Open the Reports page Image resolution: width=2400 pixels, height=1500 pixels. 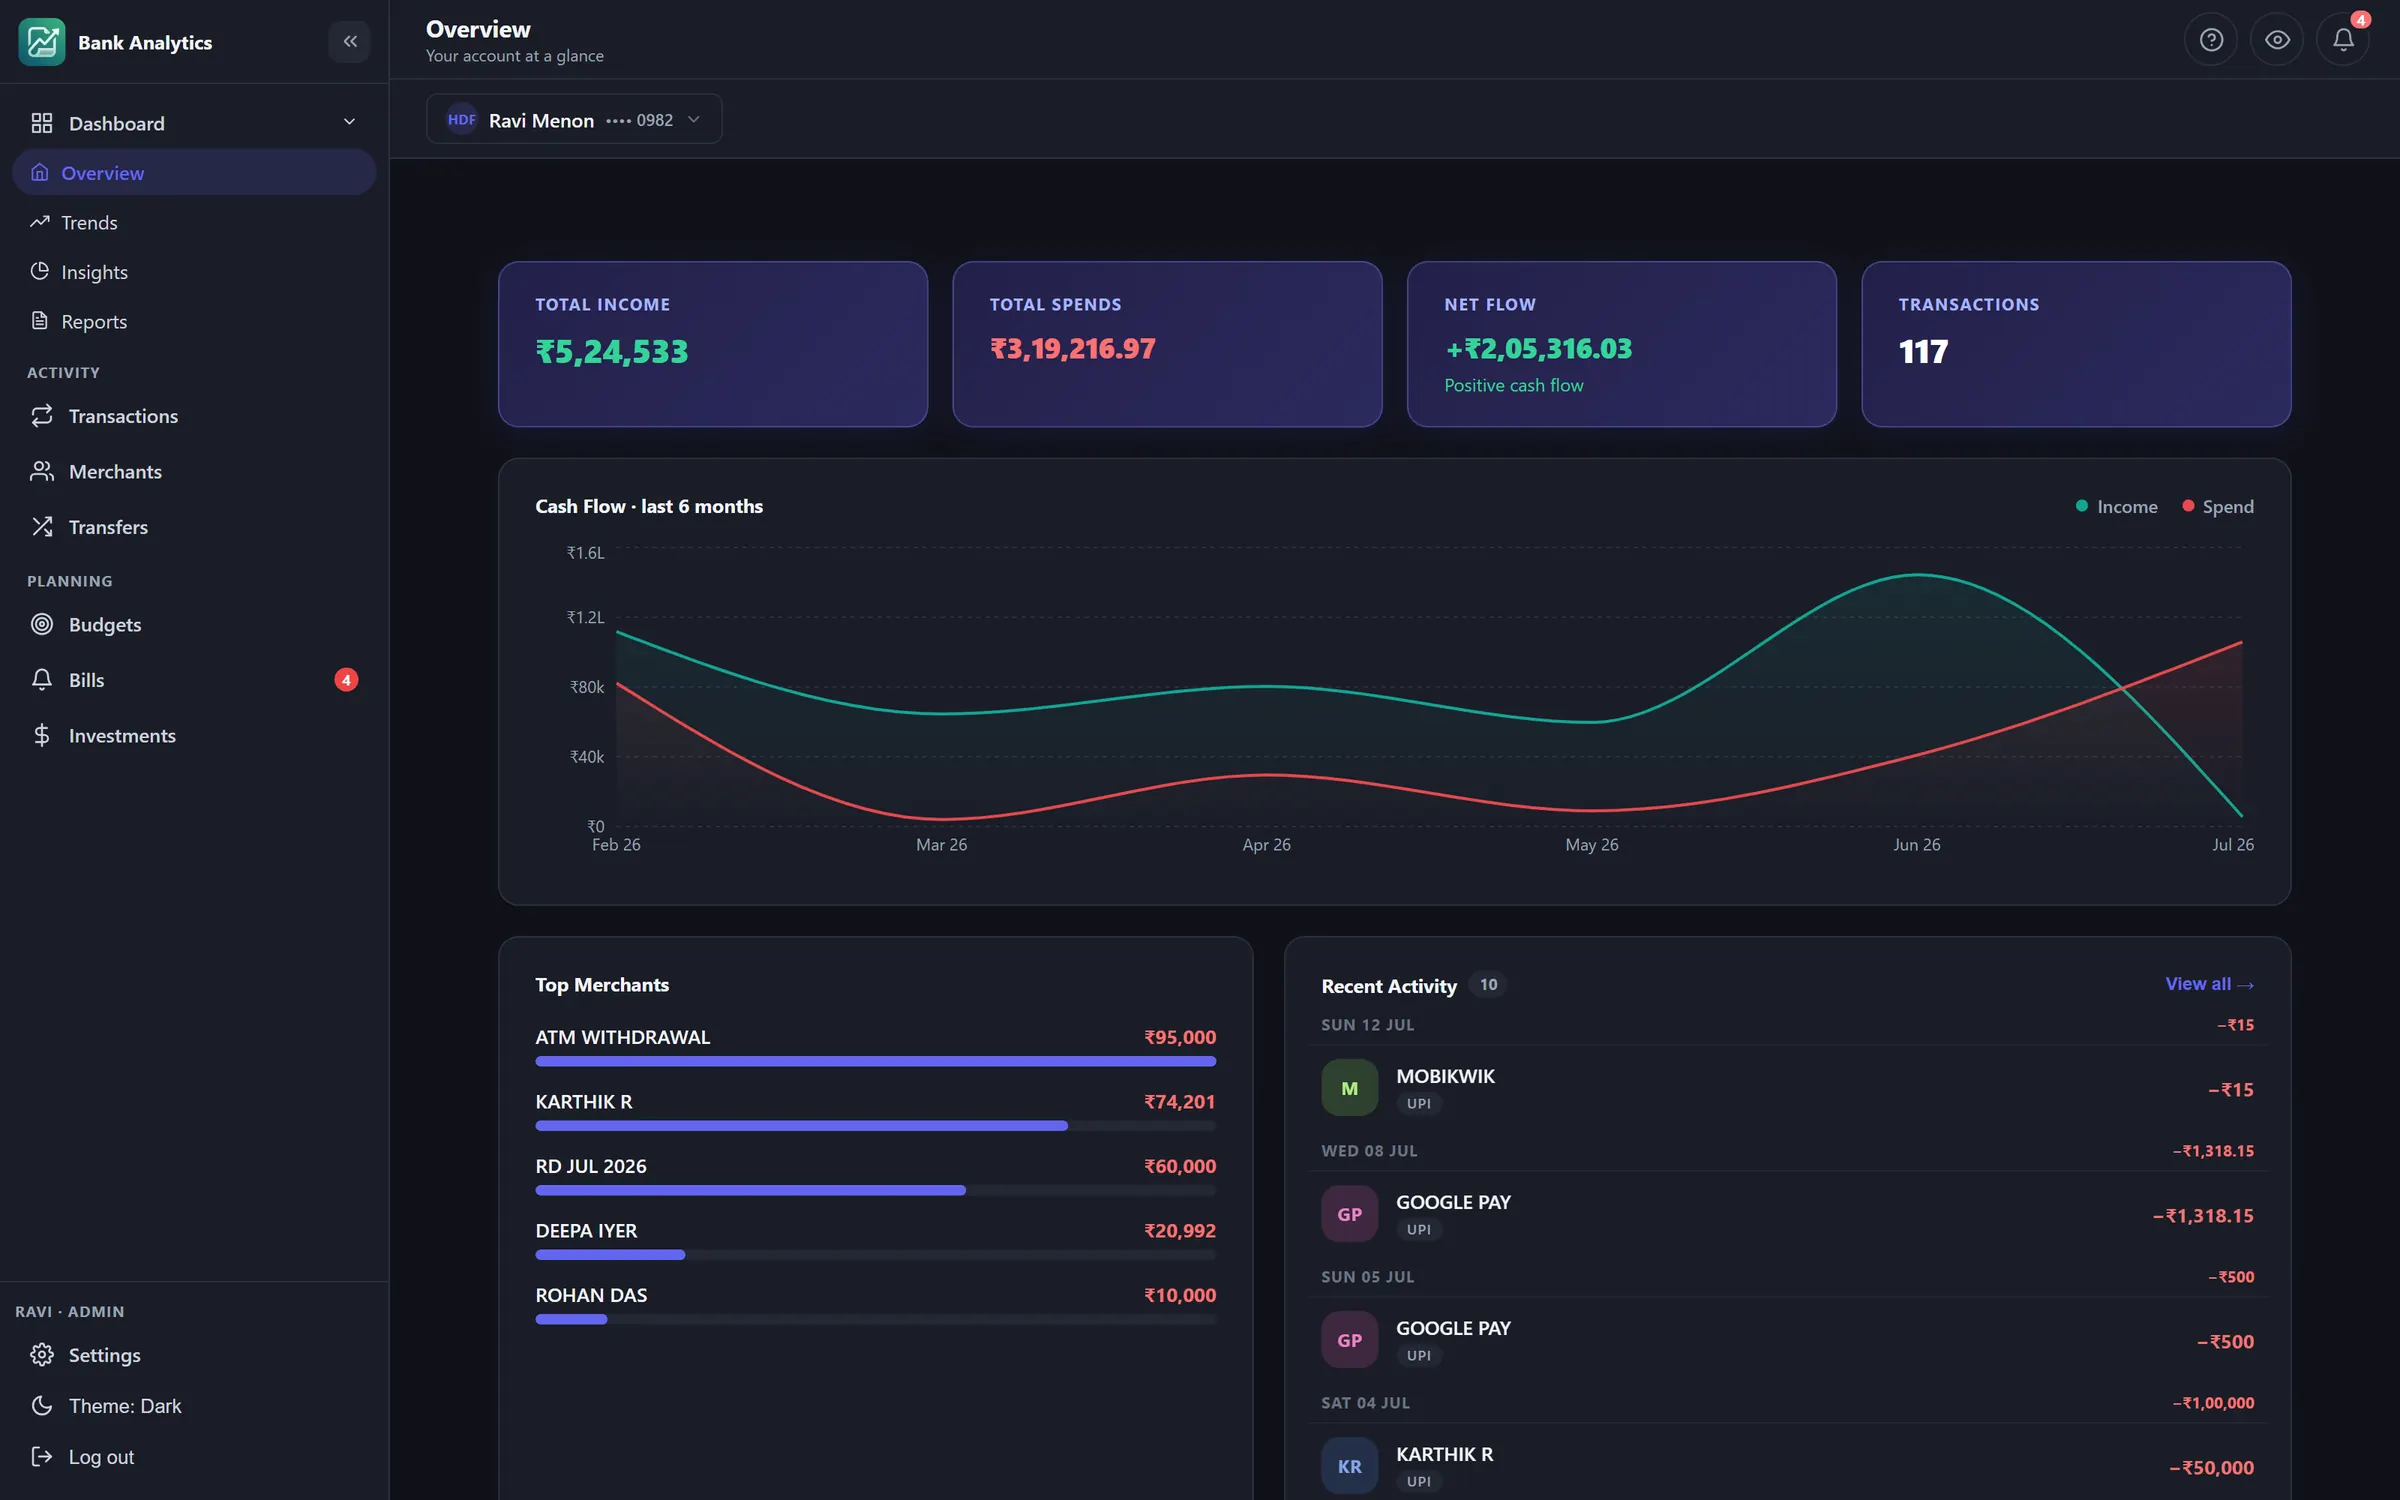coord(194,321)
